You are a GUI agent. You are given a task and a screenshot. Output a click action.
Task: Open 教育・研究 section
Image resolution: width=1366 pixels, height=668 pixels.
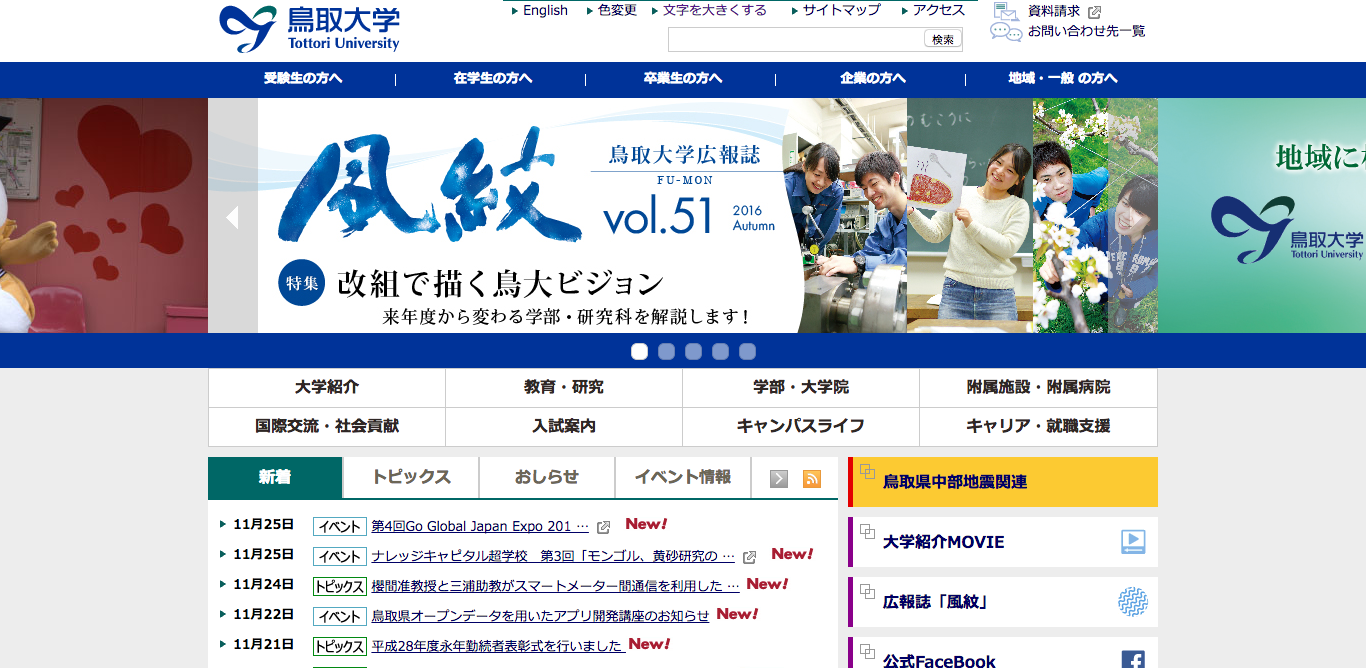point(564,387)
